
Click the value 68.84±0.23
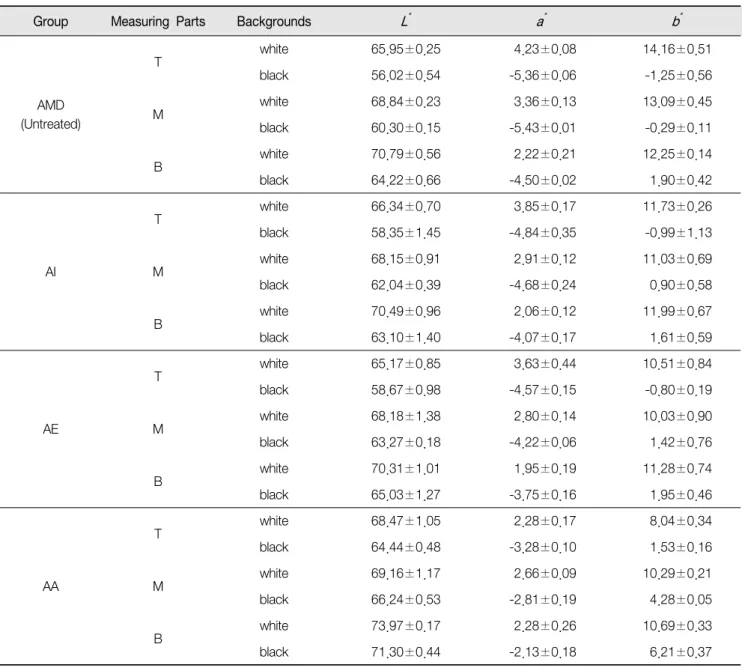pos(406,102)
